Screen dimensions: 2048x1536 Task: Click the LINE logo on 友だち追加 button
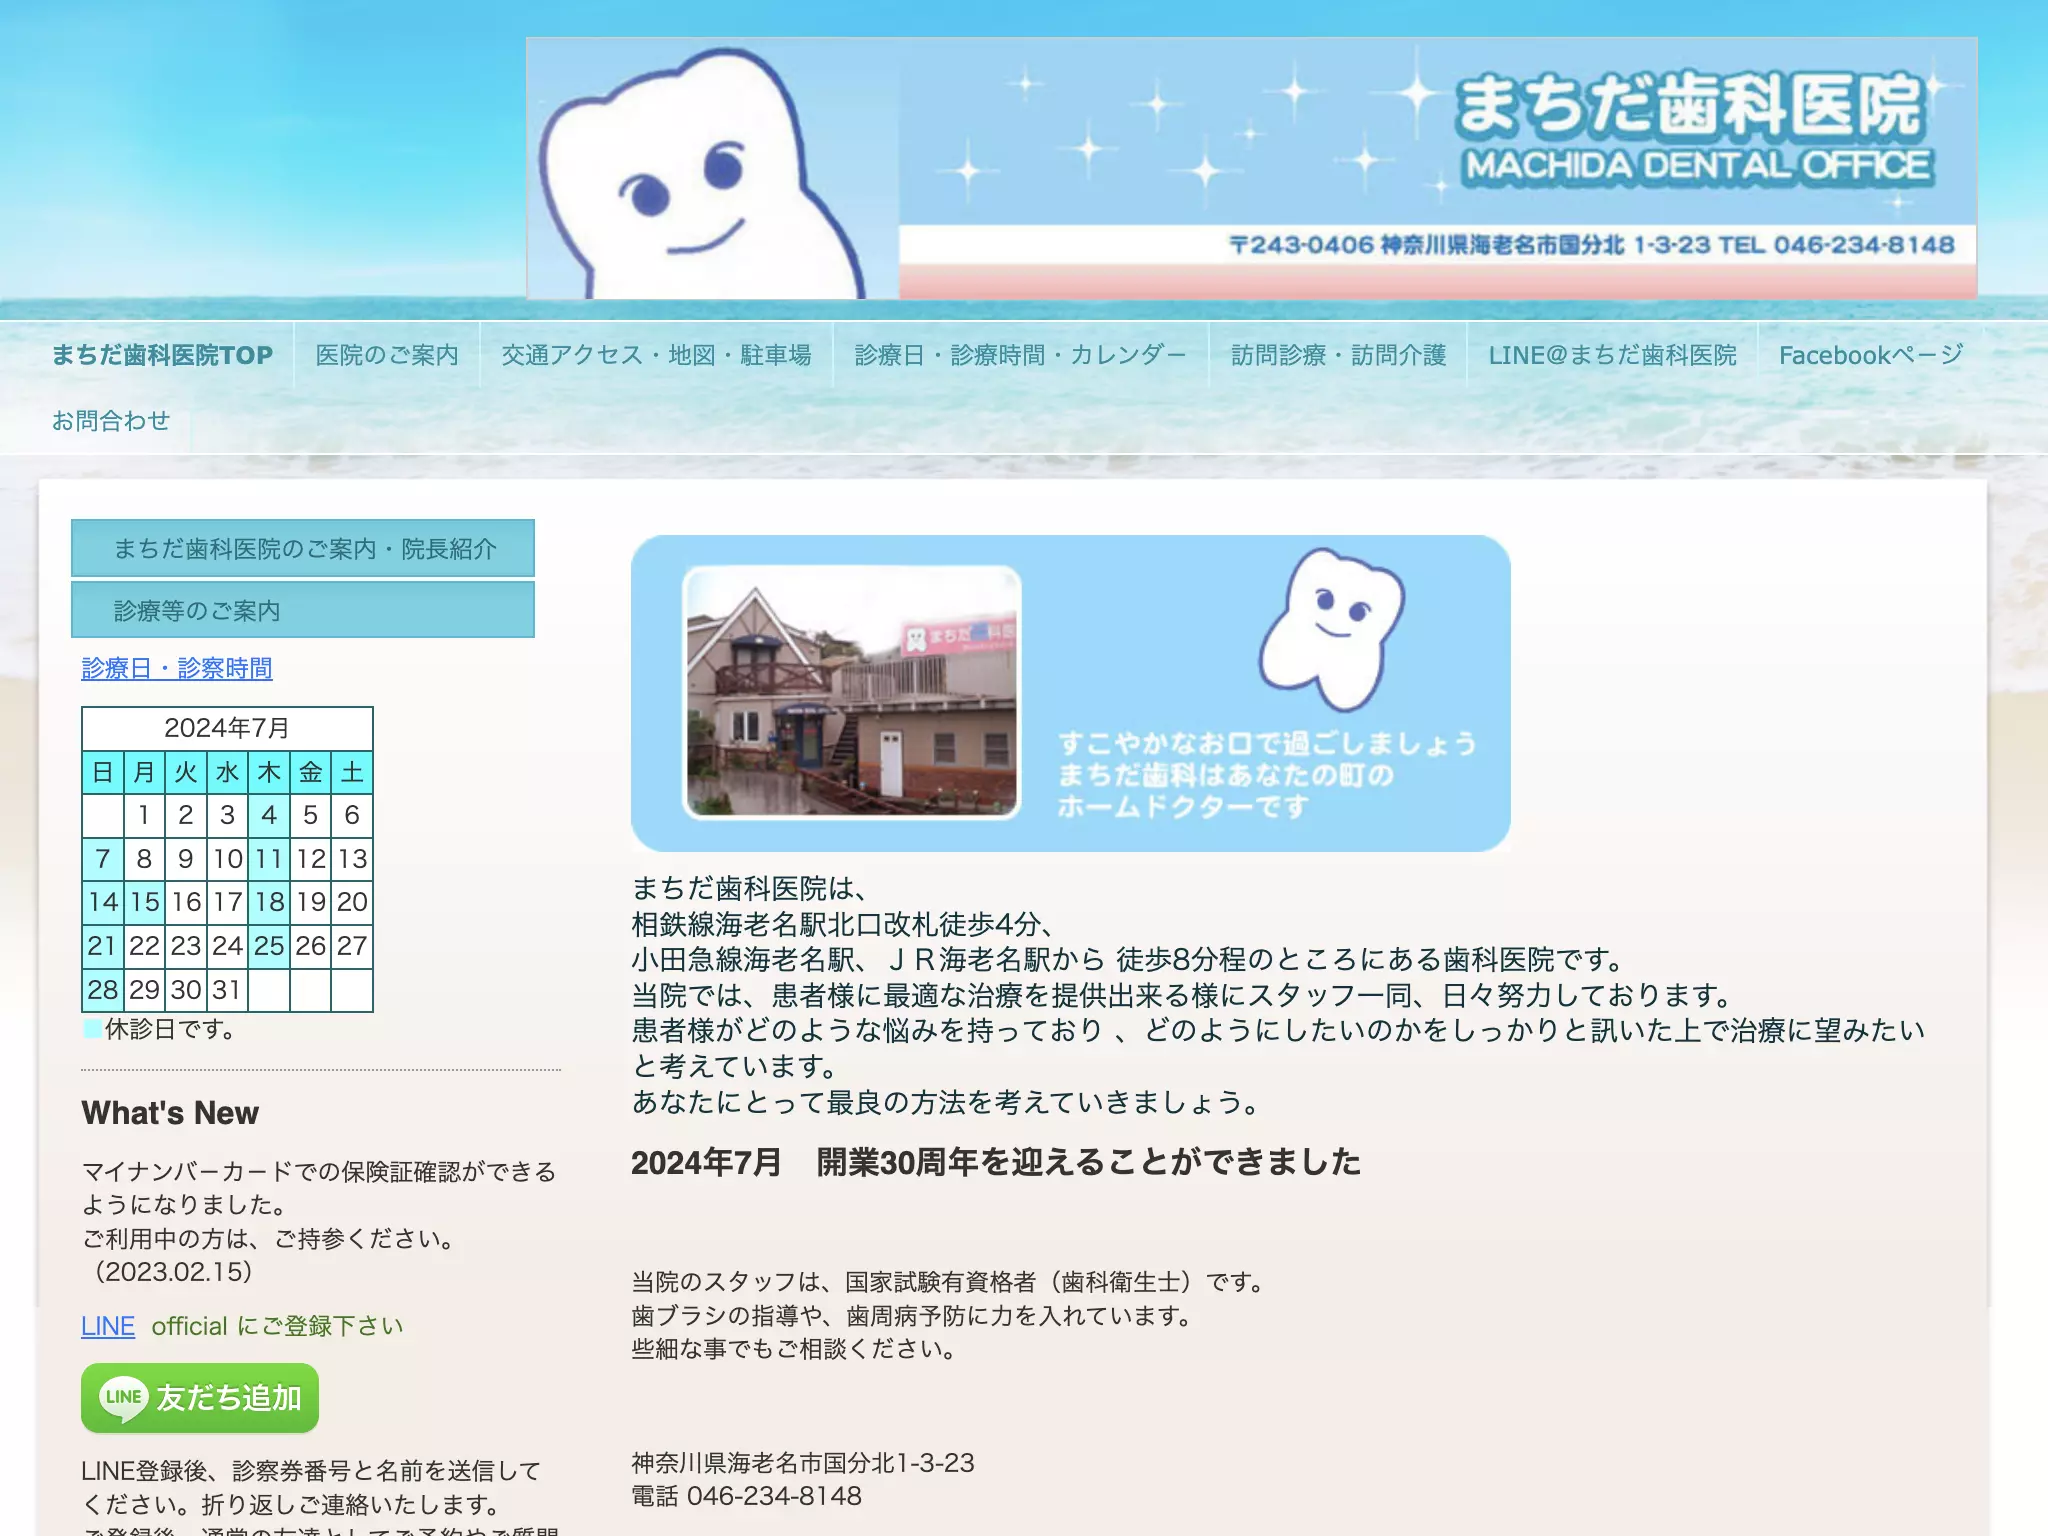tap(124, 1398)
